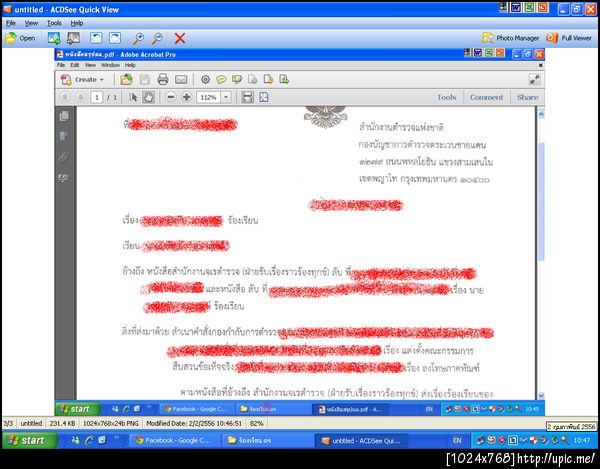Click Acrobat save disk icon

145,80
